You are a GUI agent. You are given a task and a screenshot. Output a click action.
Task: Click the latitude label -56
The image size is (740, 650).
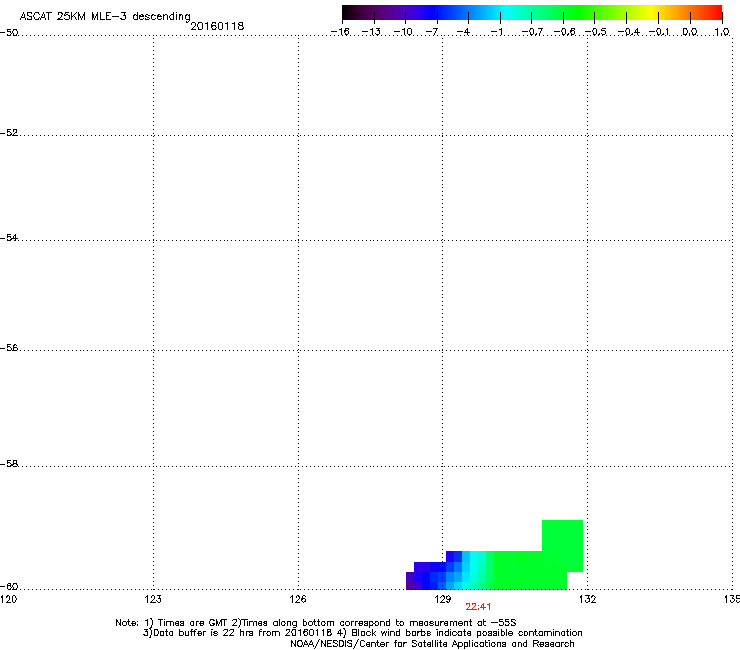point(9,348)
